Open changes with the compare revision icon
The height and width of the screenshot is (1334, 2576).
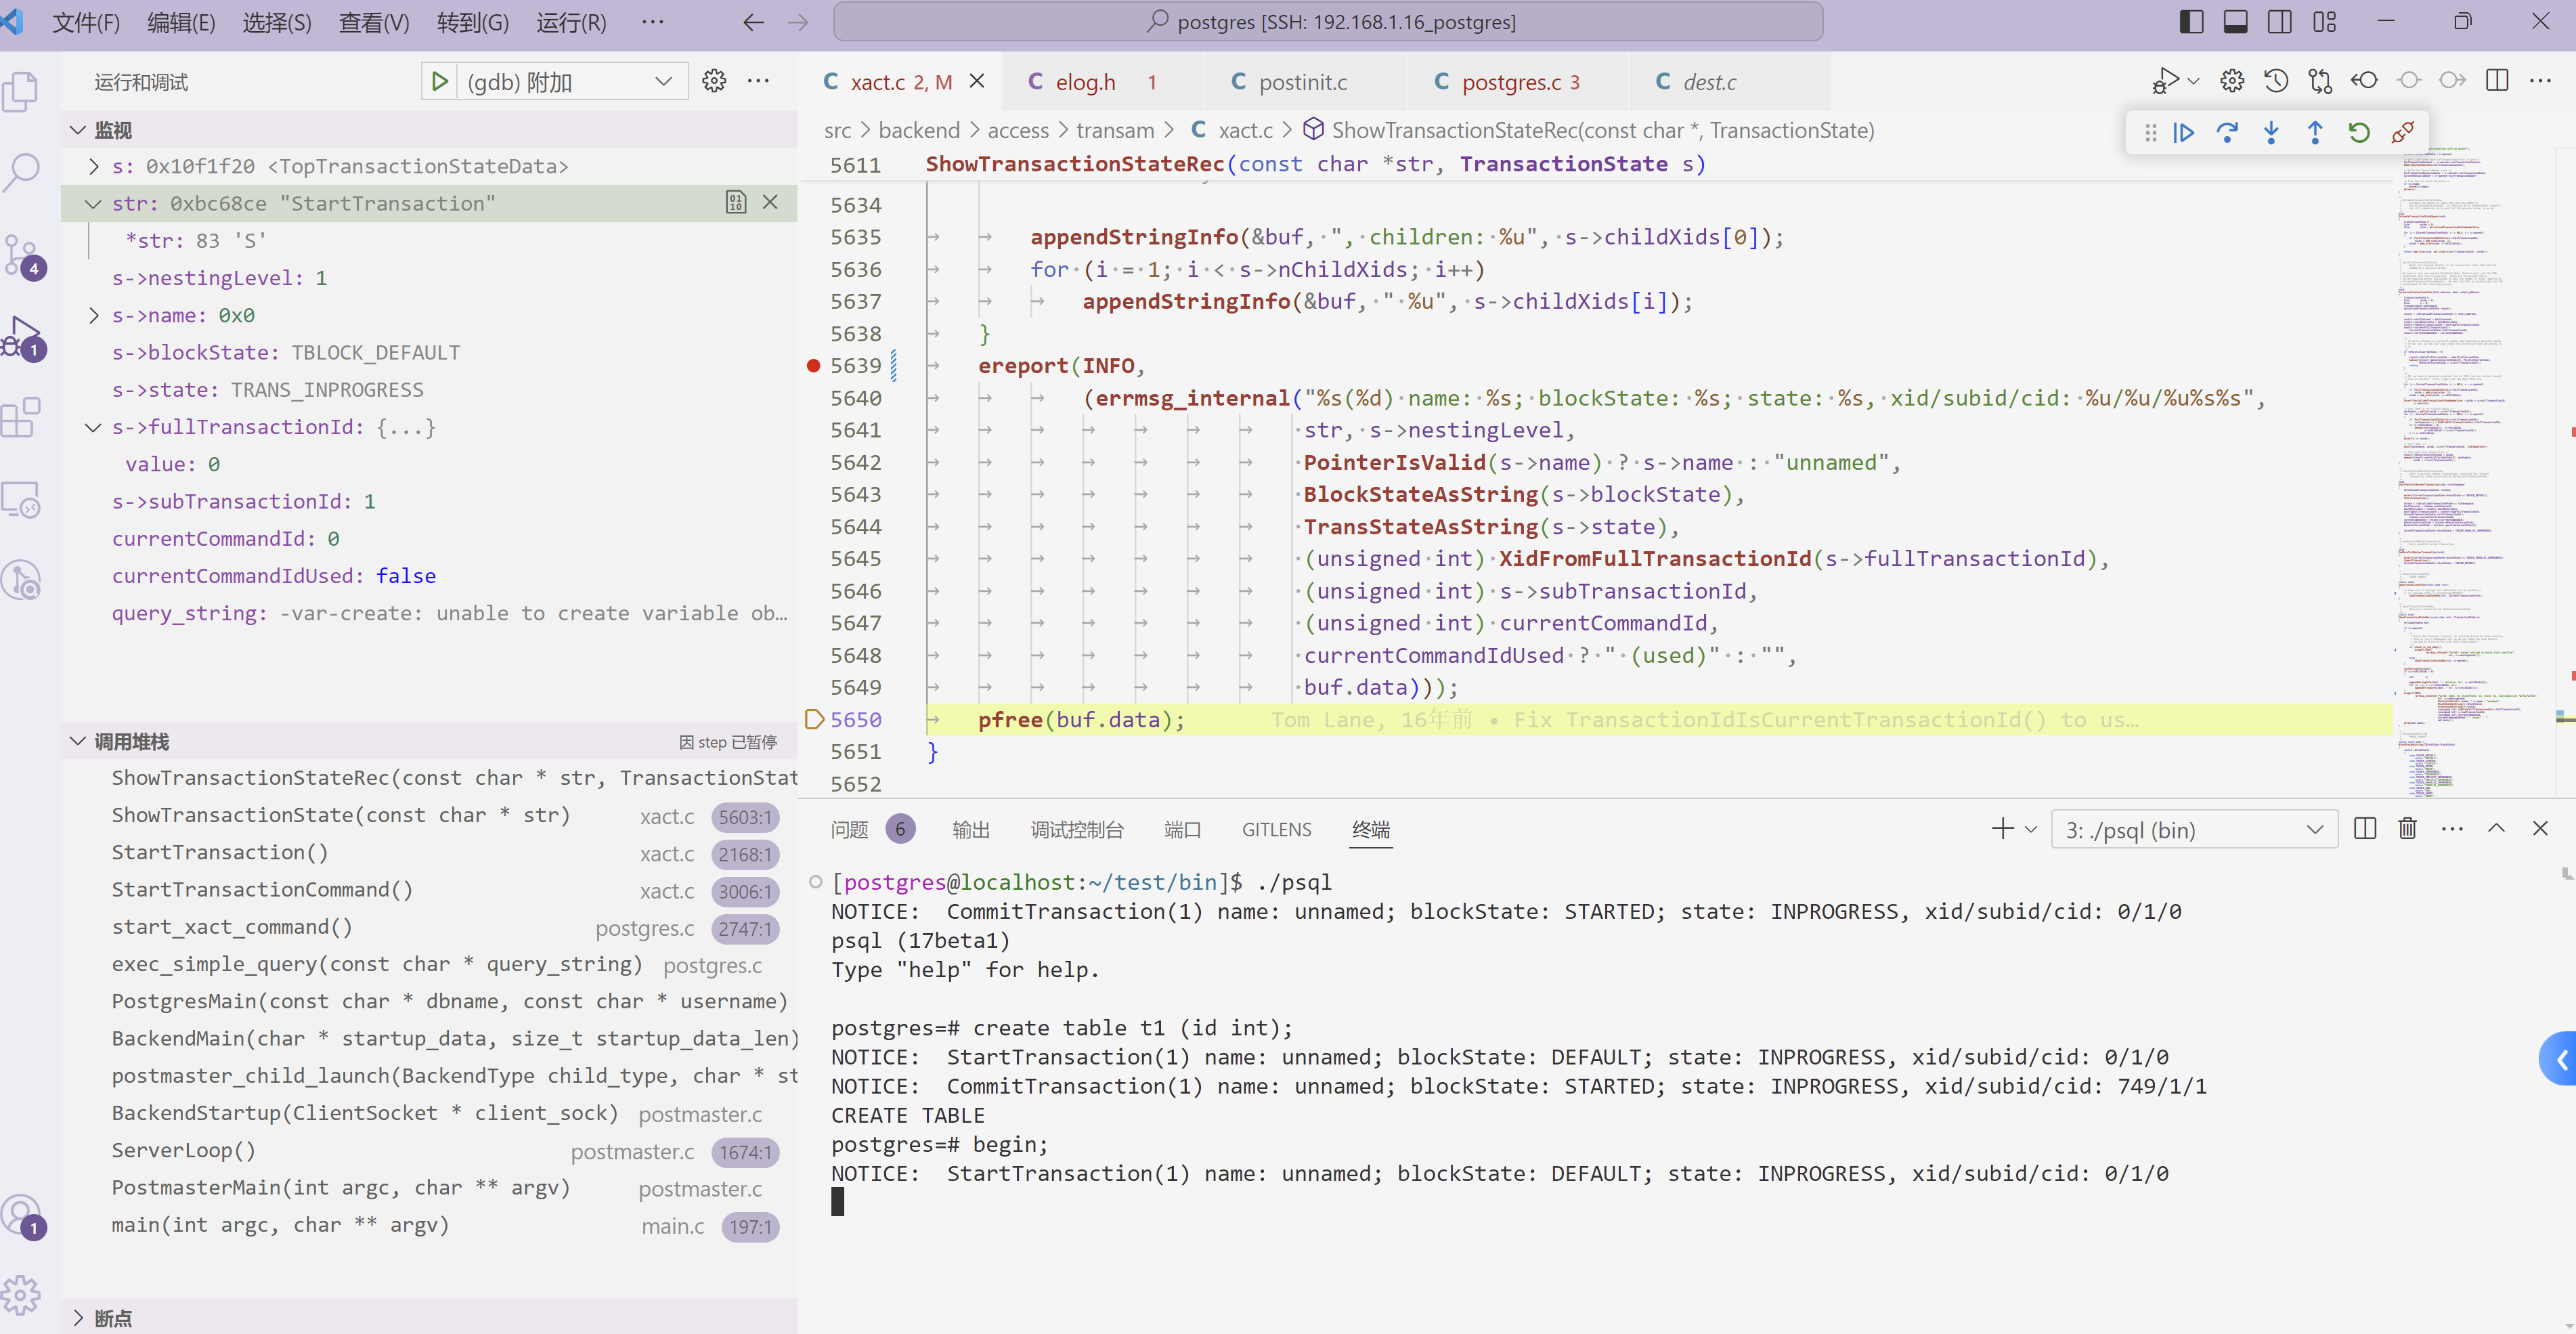(2321, 81)
